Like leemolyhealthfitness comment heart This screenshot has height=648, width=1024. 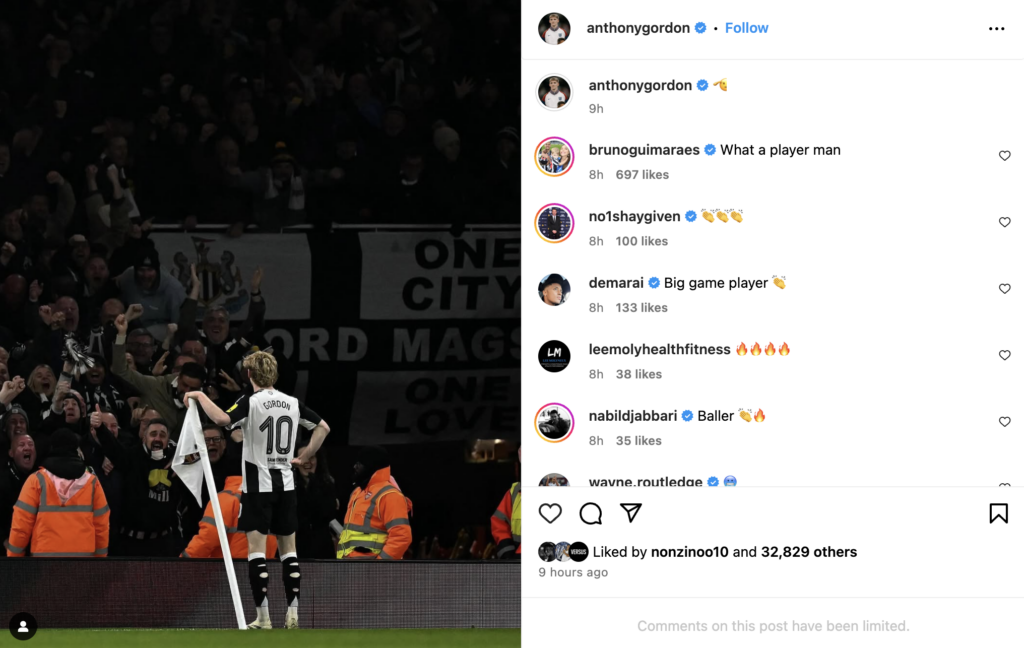click(x=1004, y=355)
